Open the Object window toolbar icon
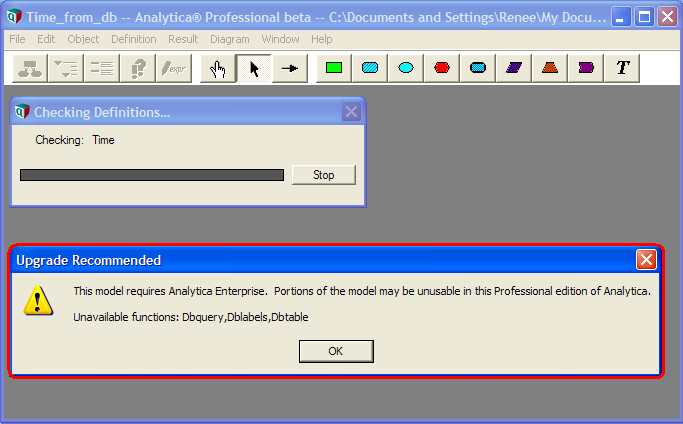This screenshot has width=683, height=424. 102,68
